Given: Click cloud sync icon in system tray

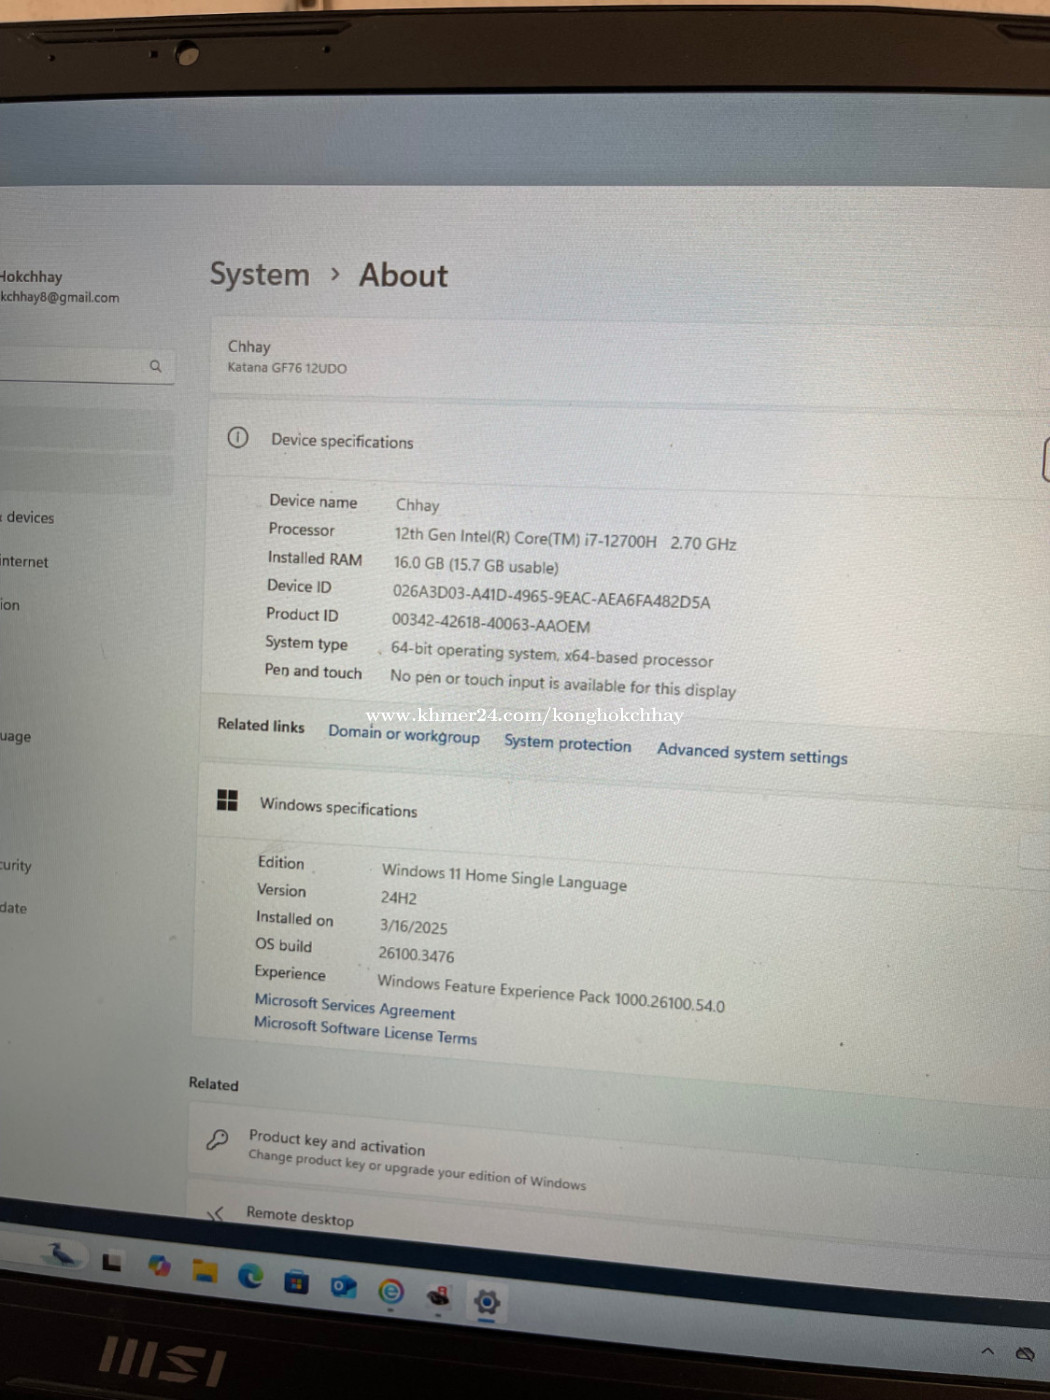Looking at the screenshot, I should click(1025, 1354).
